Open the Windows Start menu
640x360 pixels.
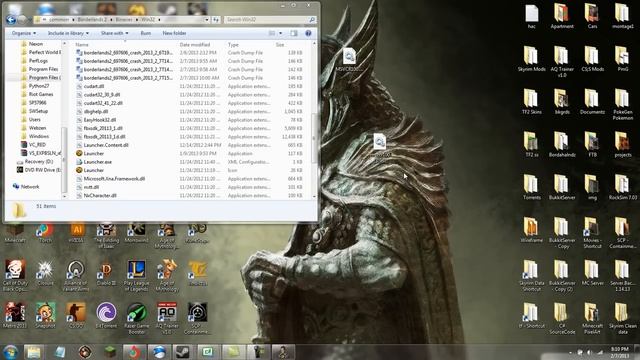pos(10,352)
